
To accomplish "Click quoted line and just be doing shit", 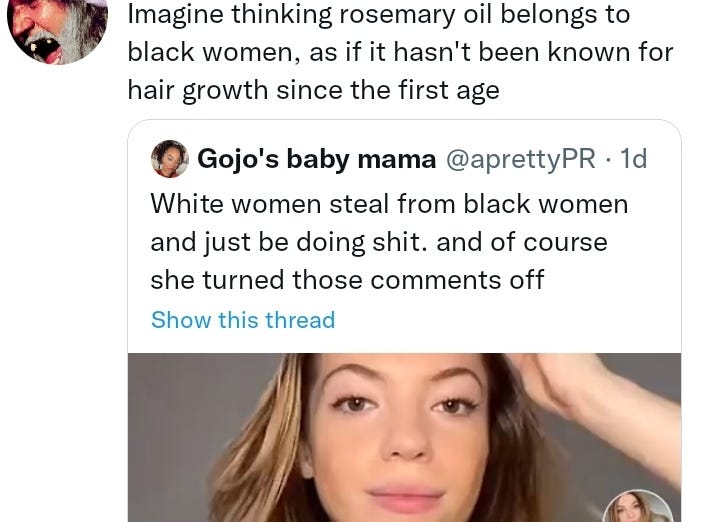I will coord(379,243).
